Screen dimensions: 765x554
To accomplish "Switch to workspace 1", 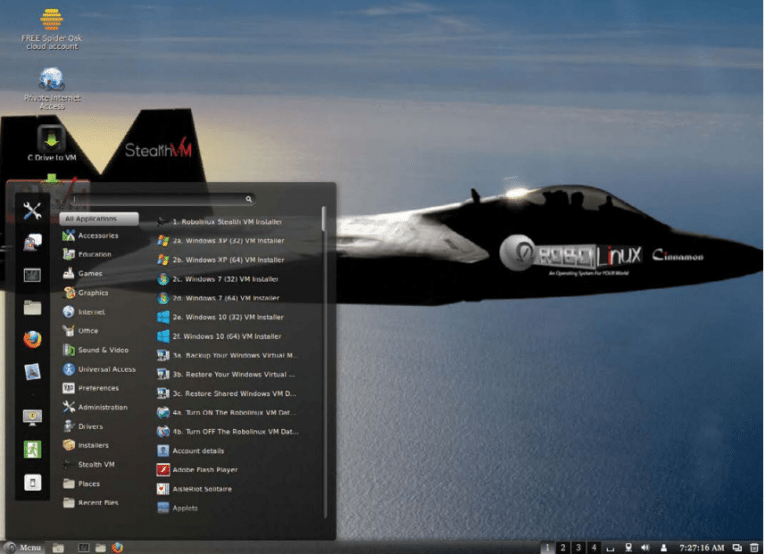I will point(547,548).
